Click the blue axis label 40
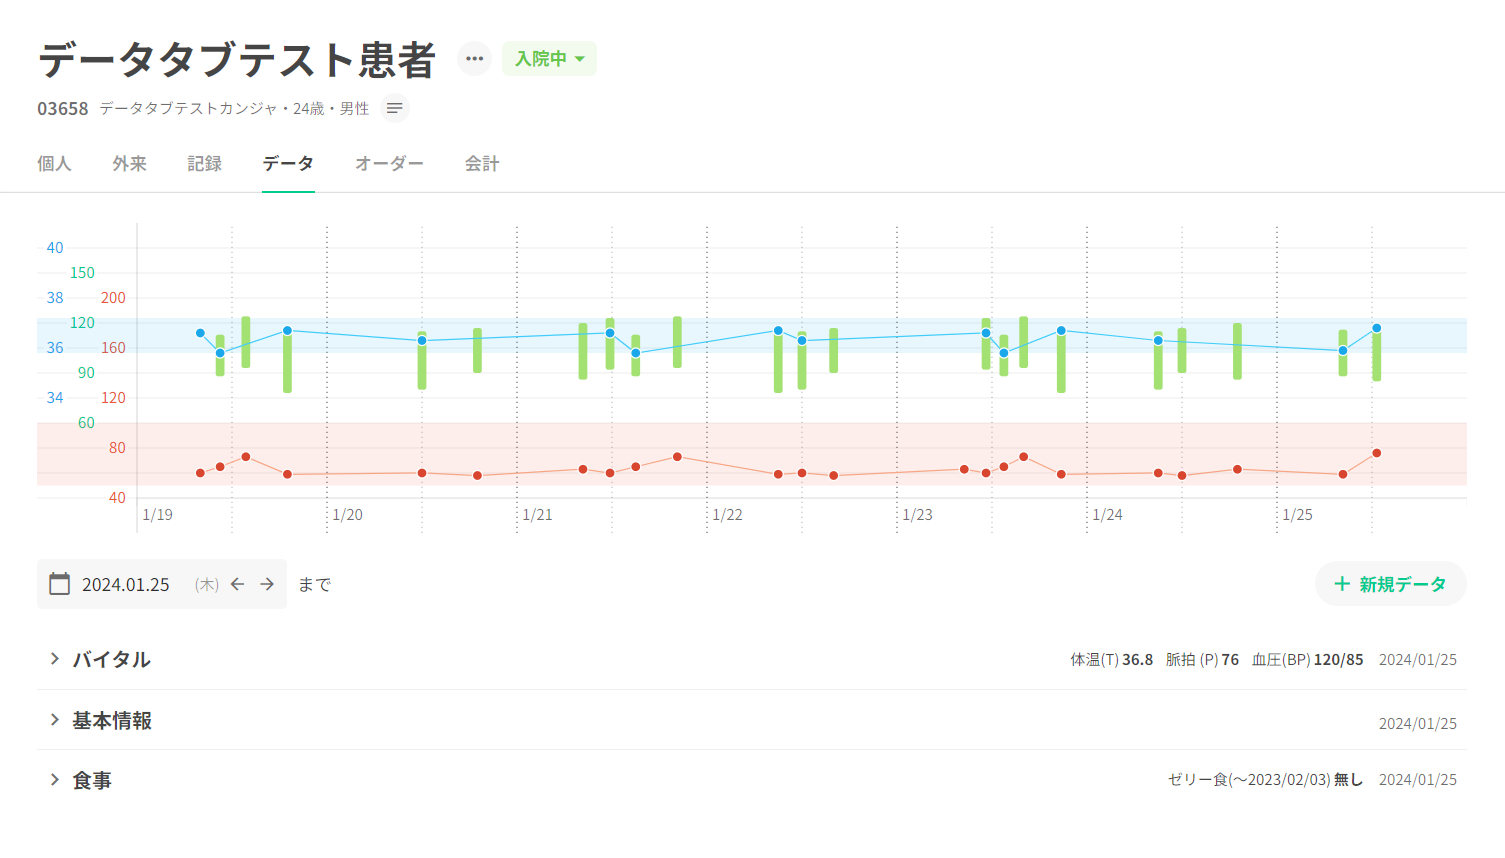 [x=55, y=248]
